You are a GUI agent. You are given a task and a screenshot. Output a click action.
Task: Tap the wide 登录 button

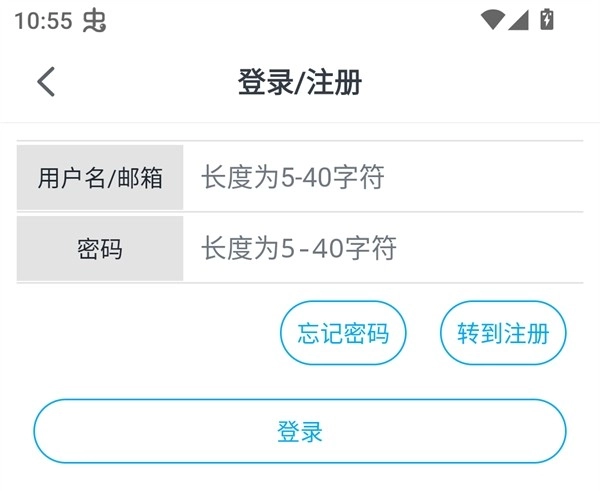click(x=300, y=432)
